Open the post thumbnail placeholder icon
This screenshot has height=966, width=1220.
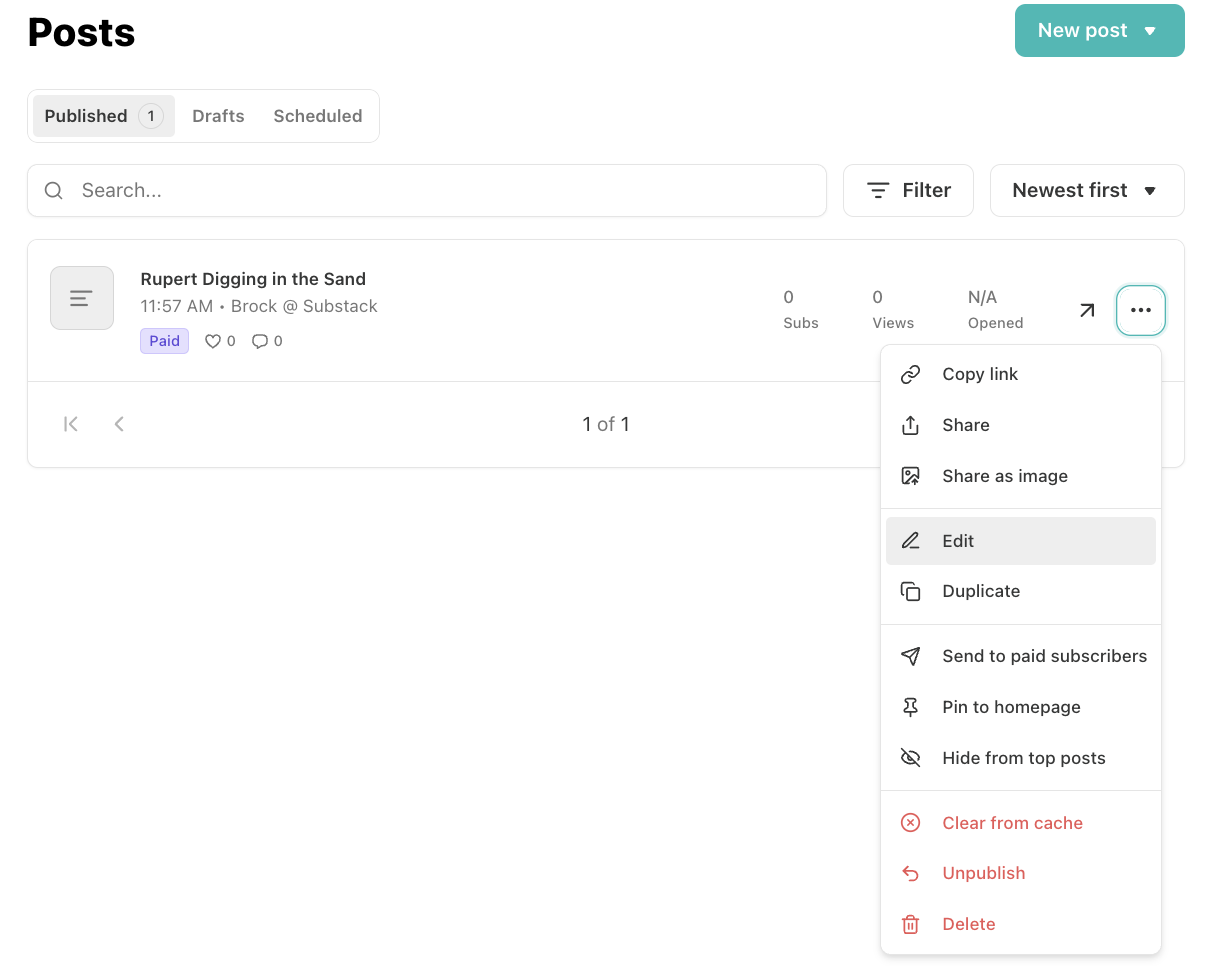point(82,298)
